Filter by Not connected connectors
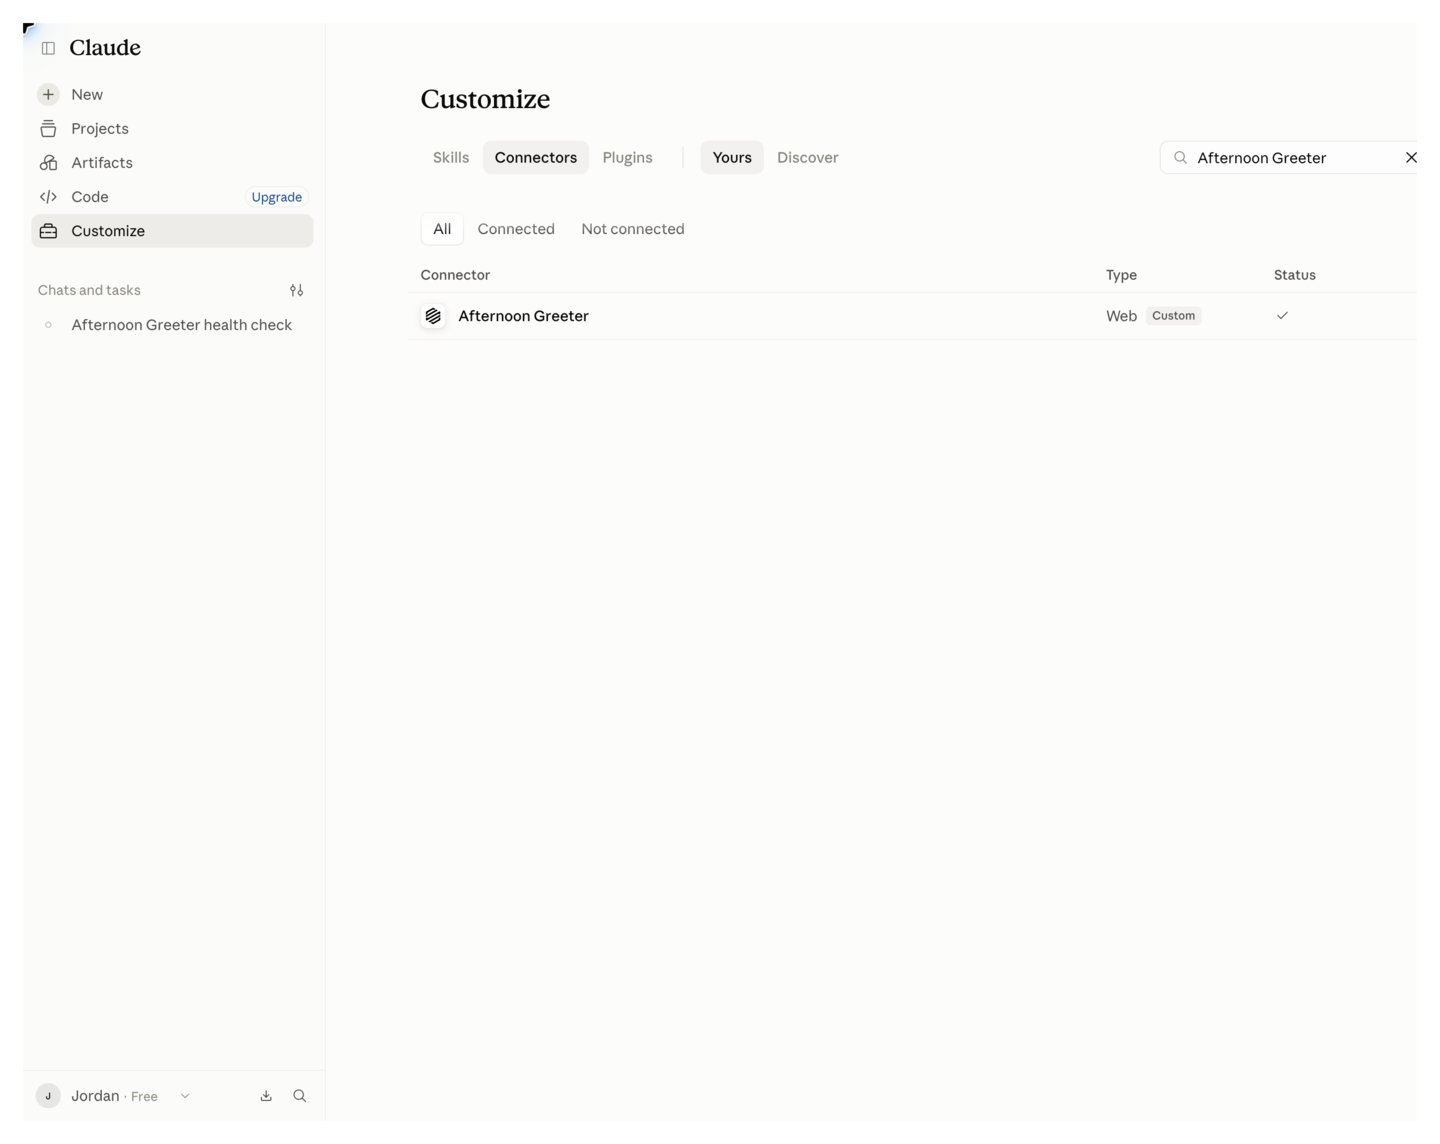 pyautogui.click(x=633, y=229)
